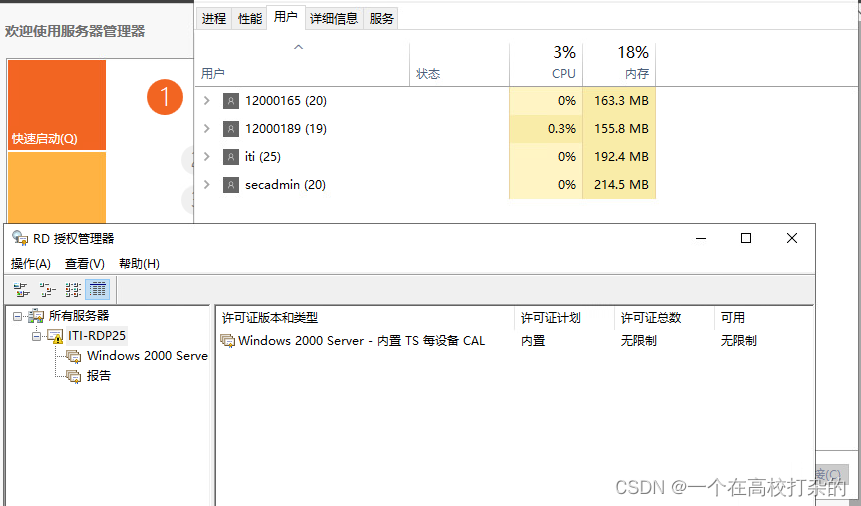
Task: Expand the secadmin (20) user row
Action: click(x=206, y=185)
